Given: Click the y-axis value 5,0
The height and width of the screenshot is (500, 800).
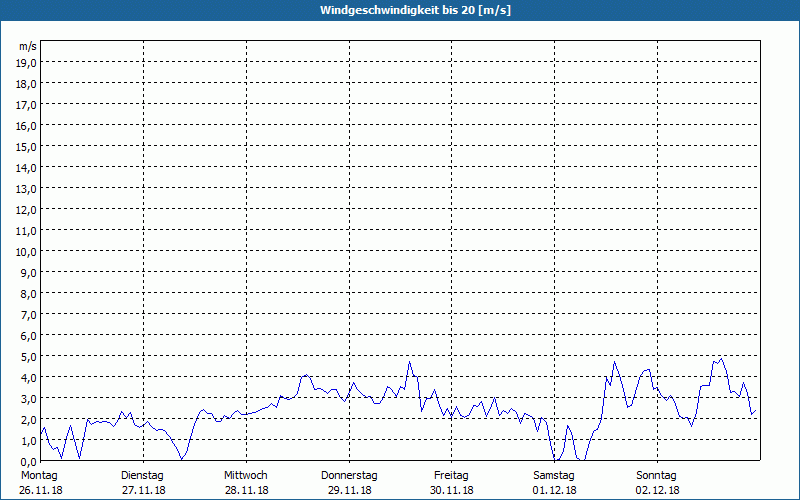Looking at the screenshot, I should [28, 357].
